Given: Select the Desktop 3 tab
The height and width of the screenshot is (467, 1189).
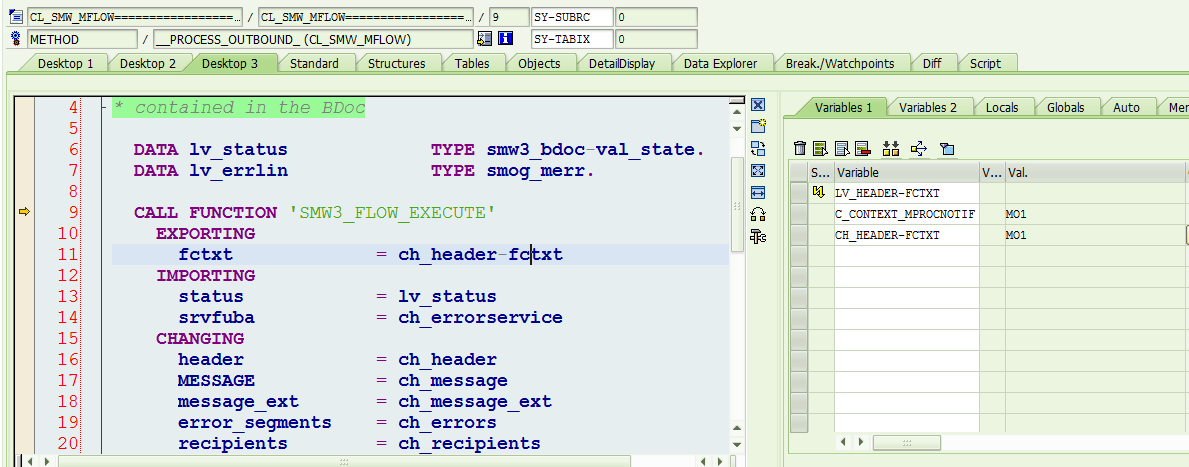Looking at the screenshot, I should point(230,64).
